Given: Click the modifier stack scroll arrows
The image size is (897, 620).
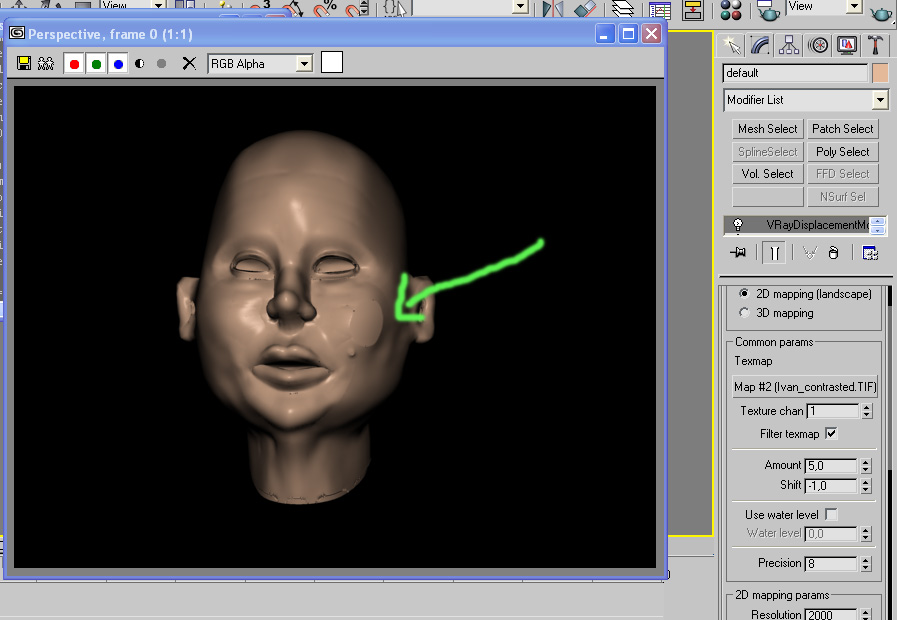Looking at the screenshot, I should 878,225.
